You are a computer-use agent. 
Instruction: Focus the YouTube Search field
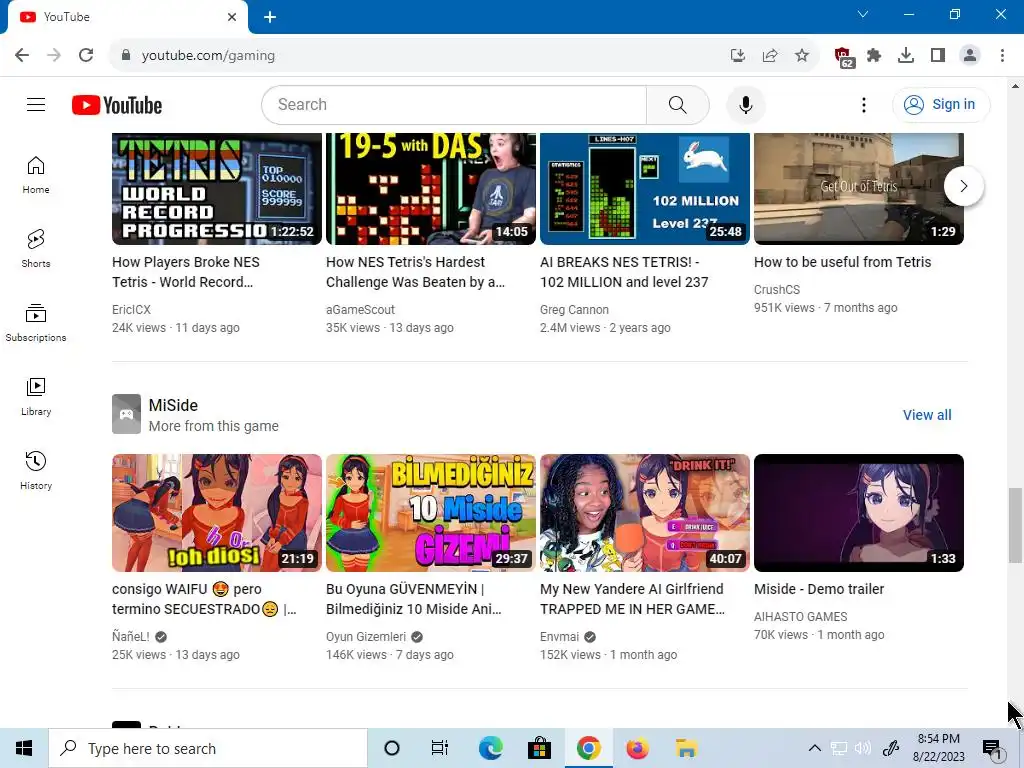tap(454, 104)
